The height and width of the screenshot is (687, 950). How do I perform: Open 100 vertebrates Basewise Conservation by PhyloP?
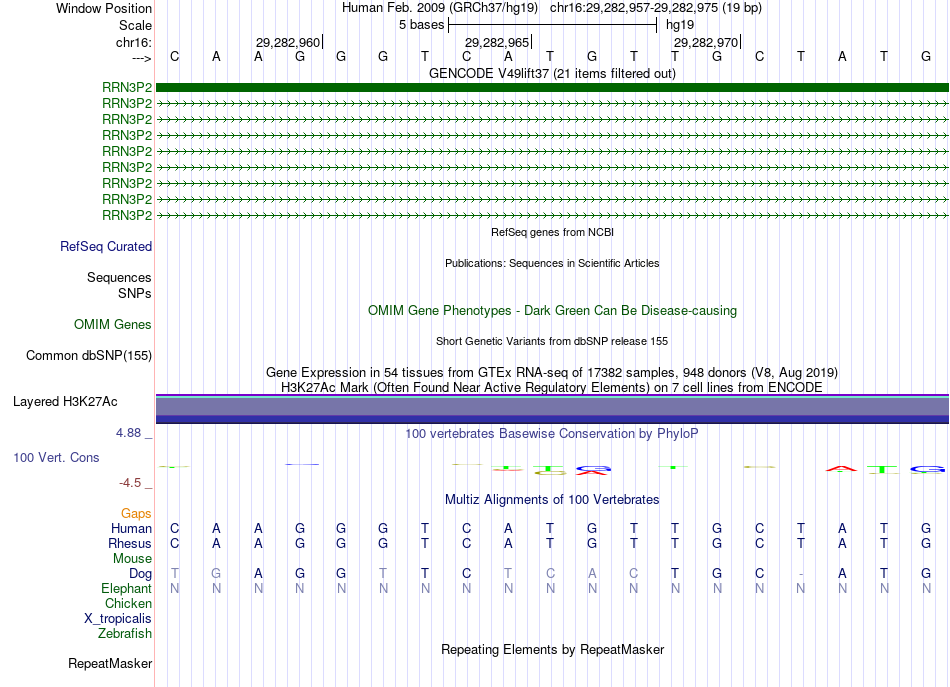point(552,434)
